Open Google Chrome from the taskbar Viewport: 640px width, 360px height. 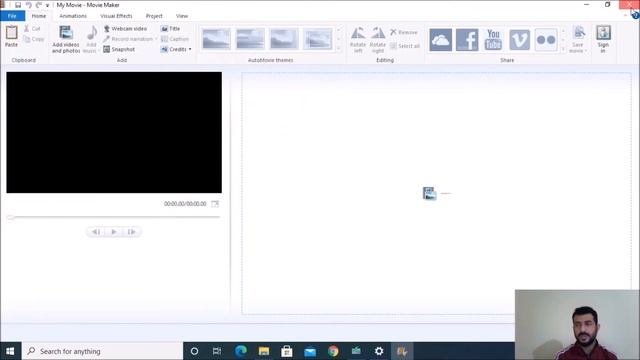pos(333,351)
